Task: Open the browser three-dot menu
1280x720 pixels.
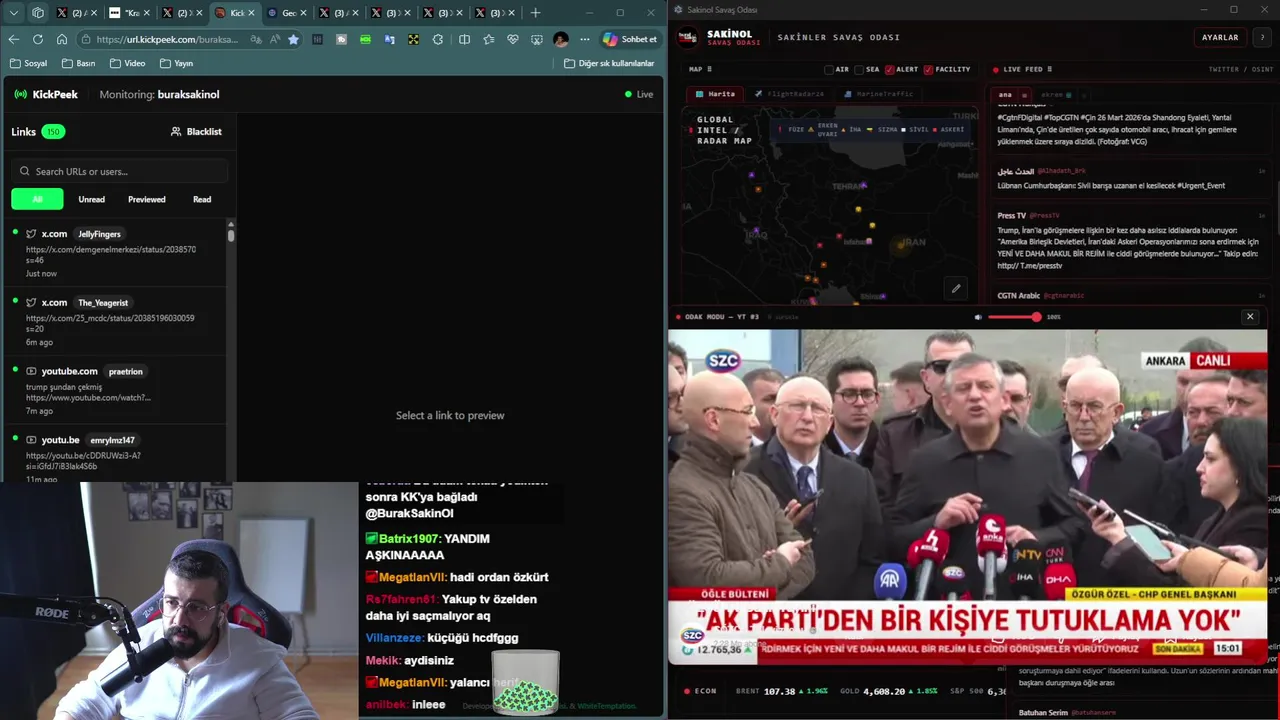Action: click(x=585, y=39)
